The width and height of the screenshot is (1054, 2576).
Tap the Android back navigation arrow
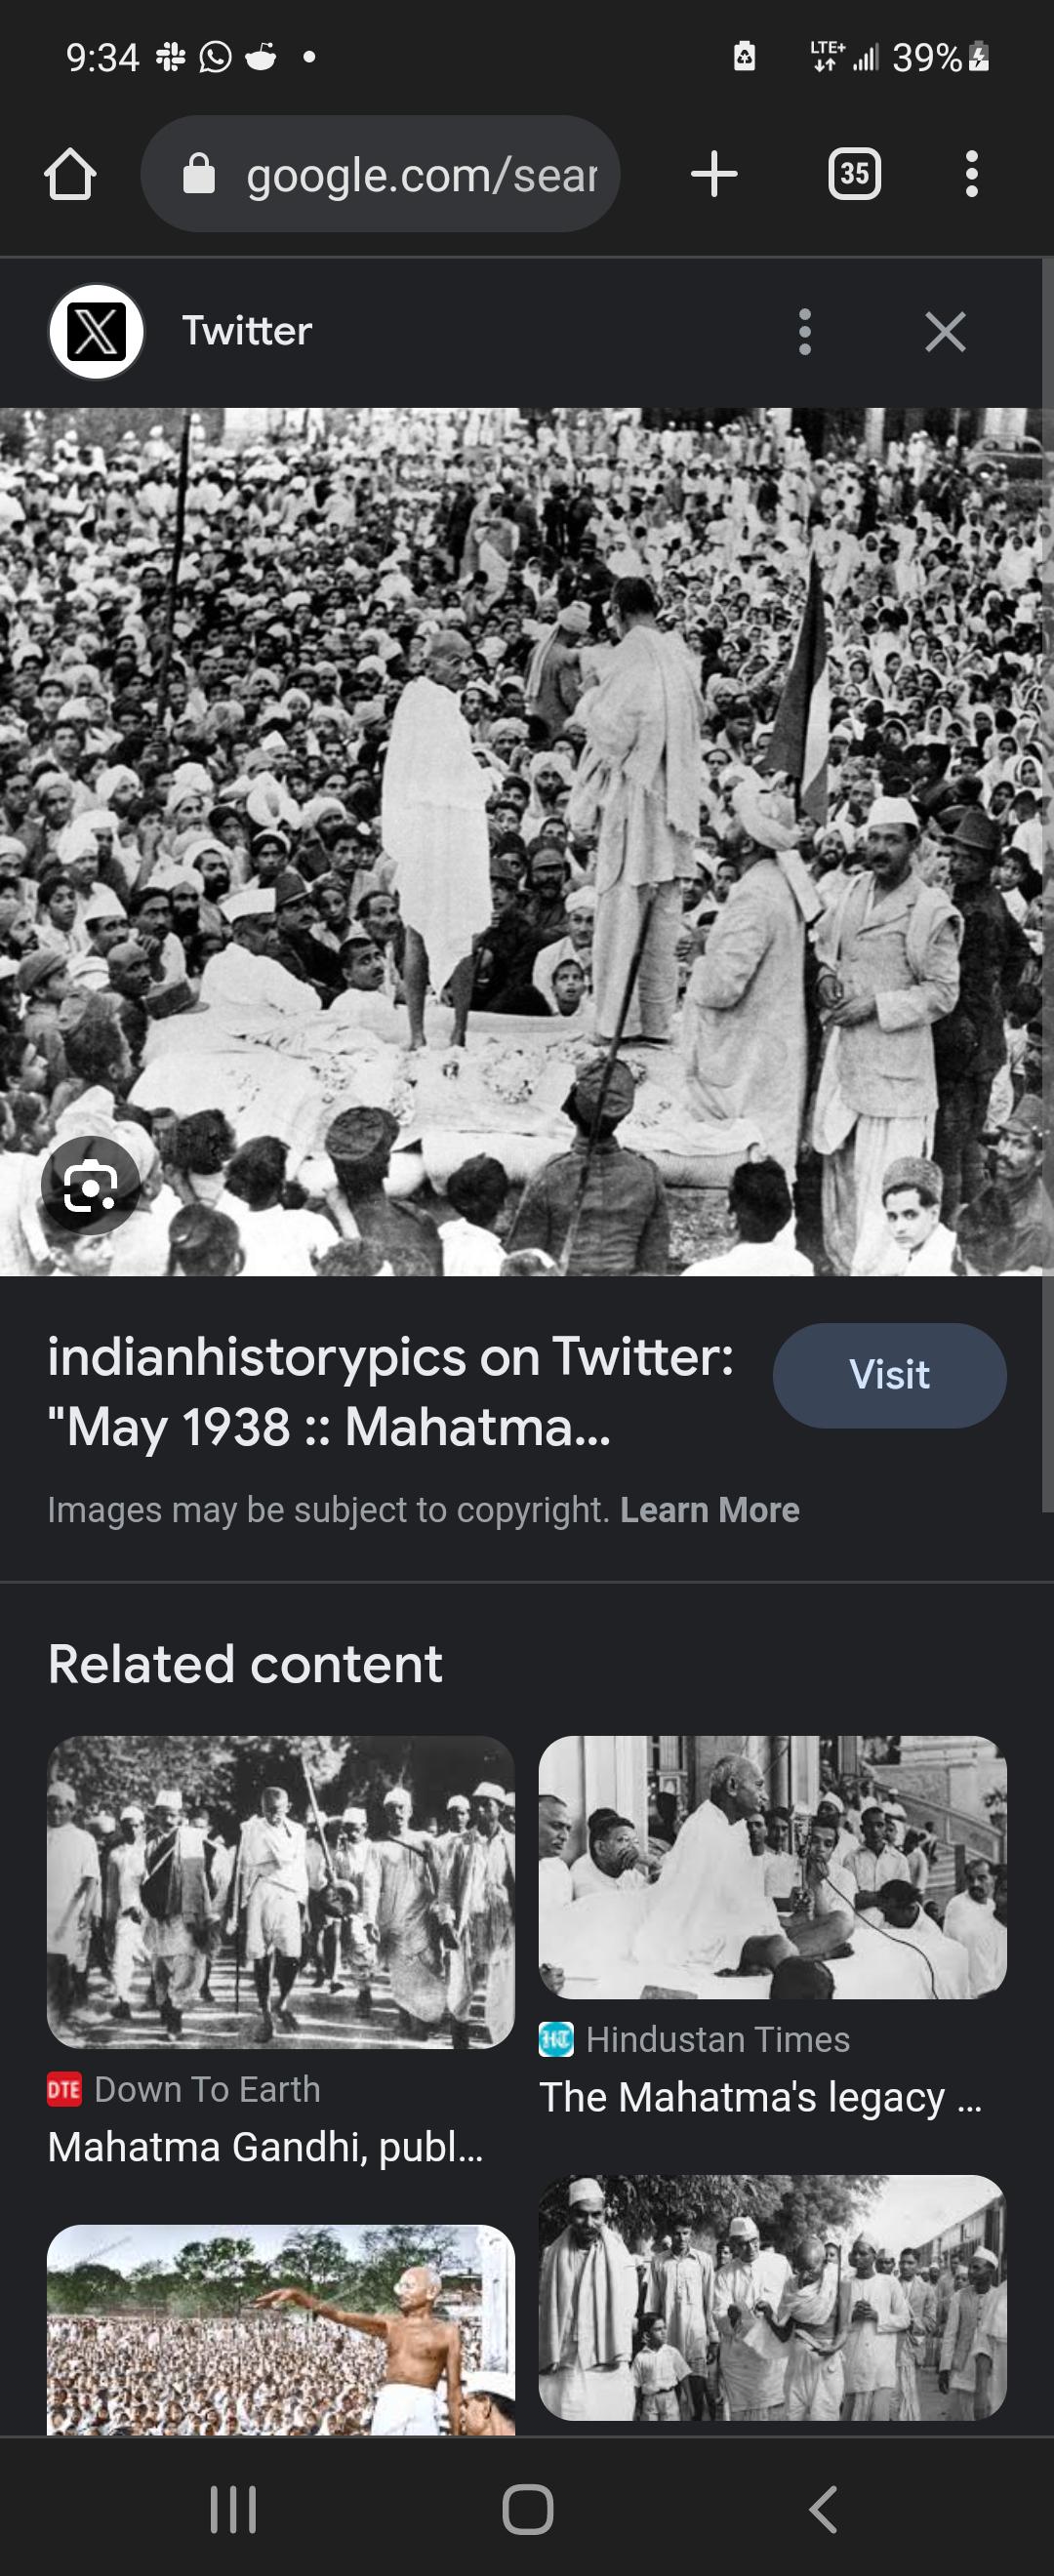822,2510
